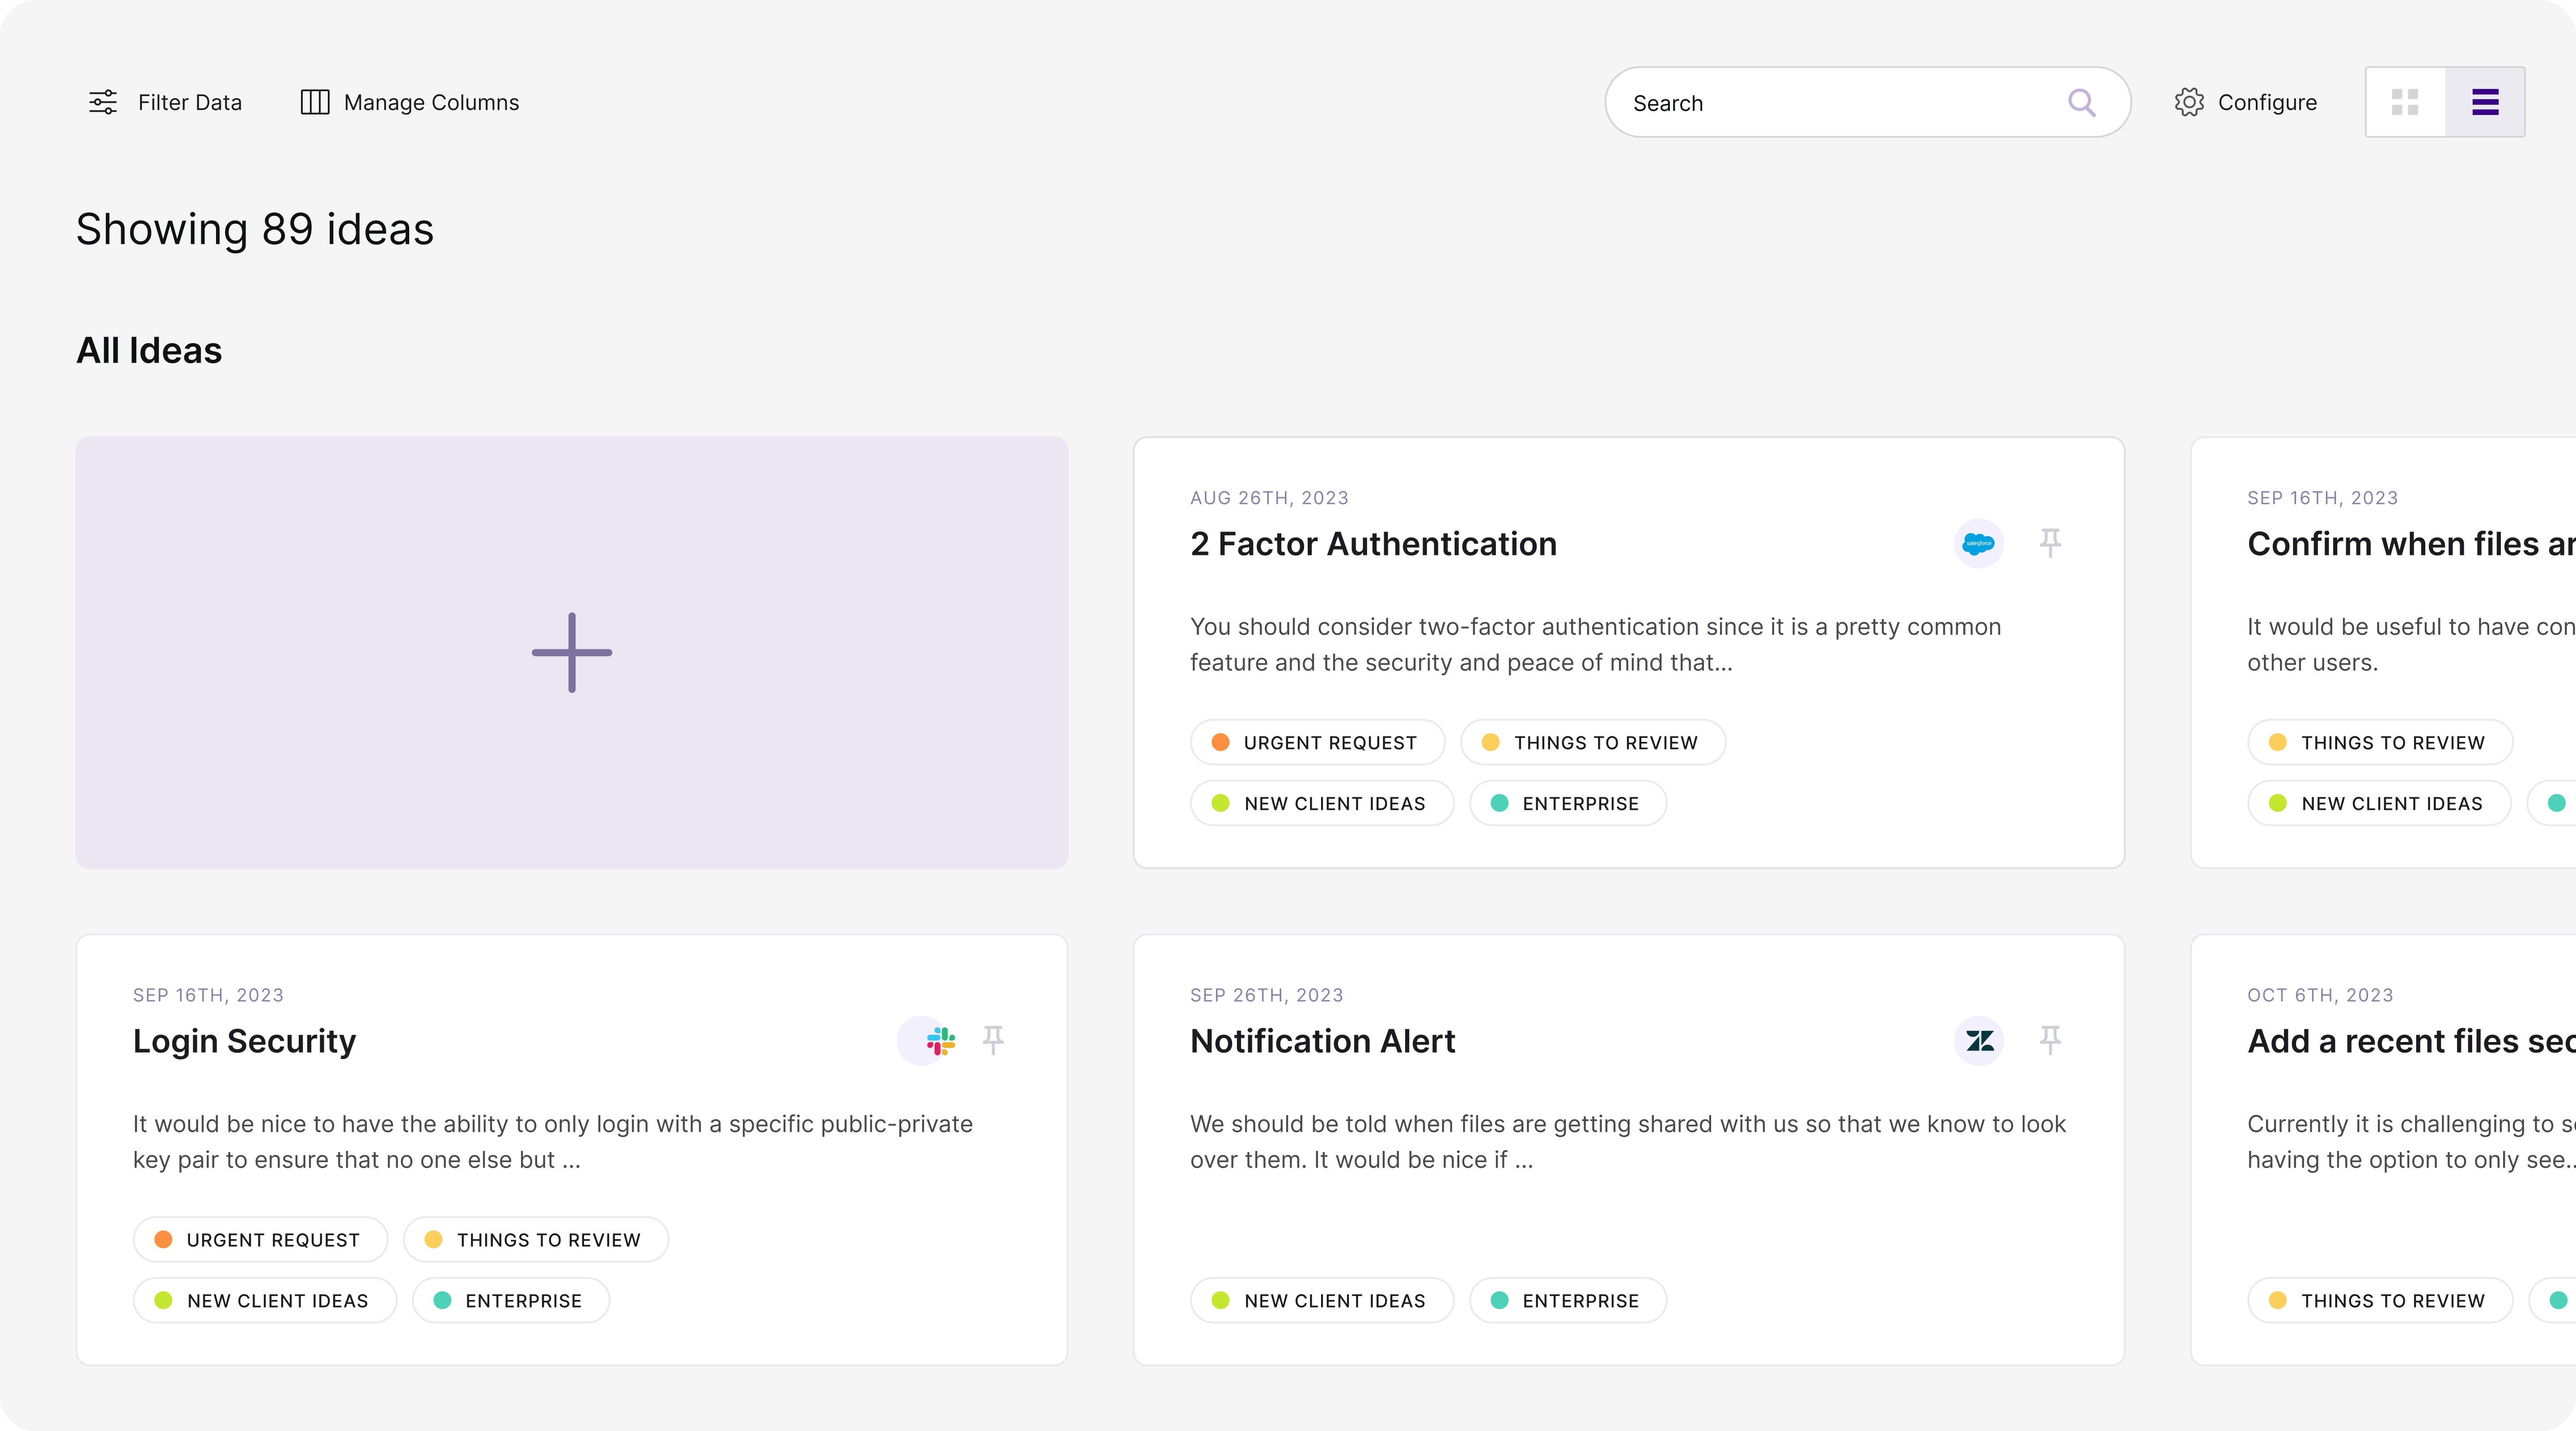The image size is (2576, 1431).
Task: Click Things to Review tag on 2 Factor card
Action: pos(1593,743)
